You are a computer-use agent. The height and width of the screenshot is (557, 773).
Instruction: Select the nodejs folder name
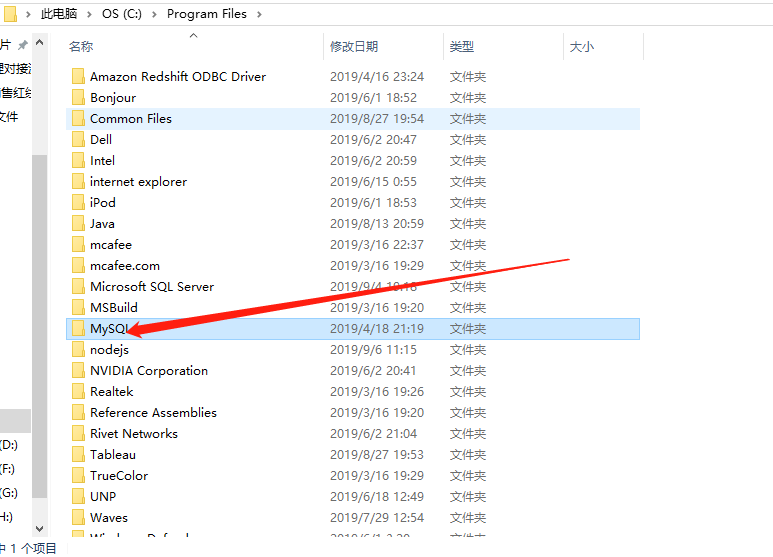click(109, 350)
